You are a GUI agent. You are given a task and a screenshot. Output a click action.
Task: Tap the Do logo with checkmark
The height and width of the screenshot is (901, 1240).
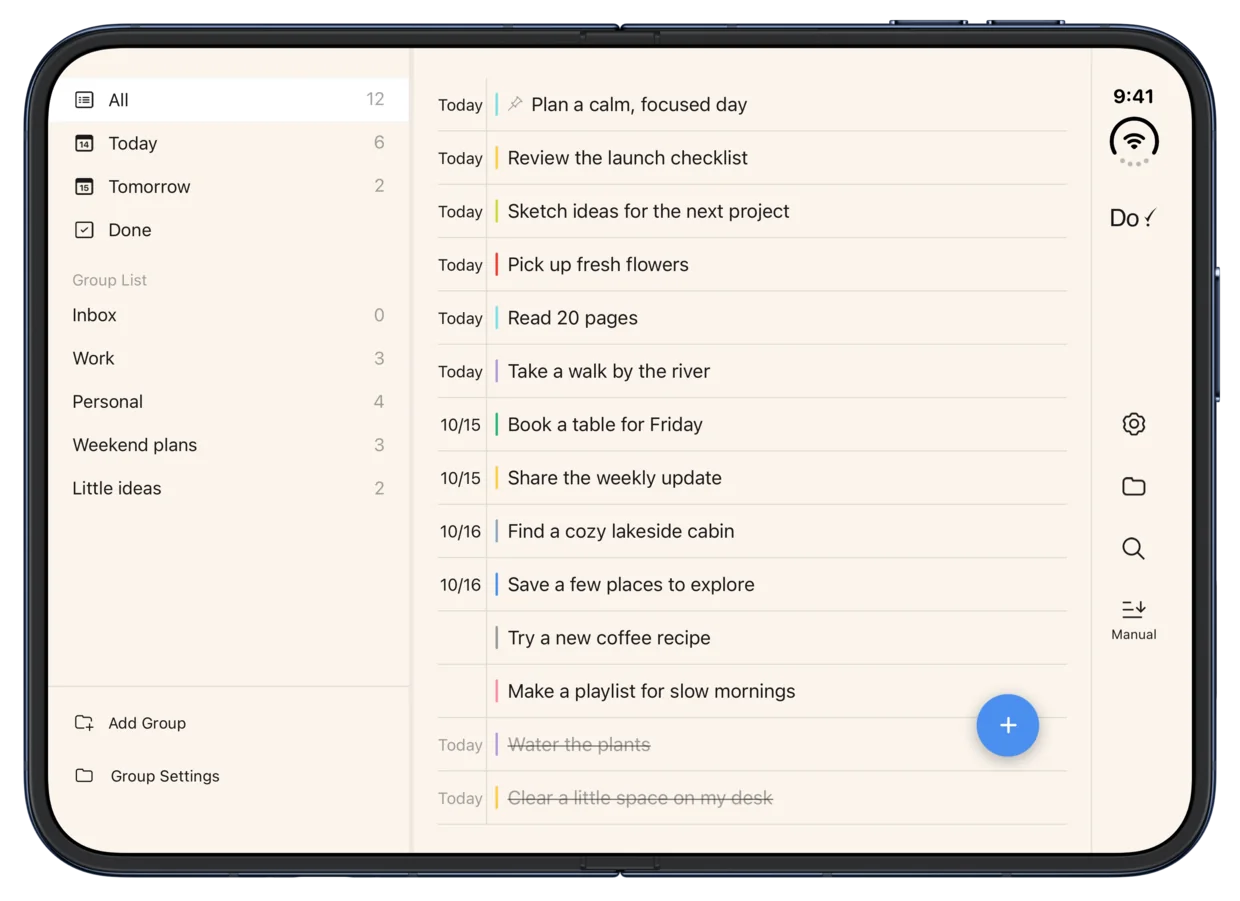click(1133, 217)
